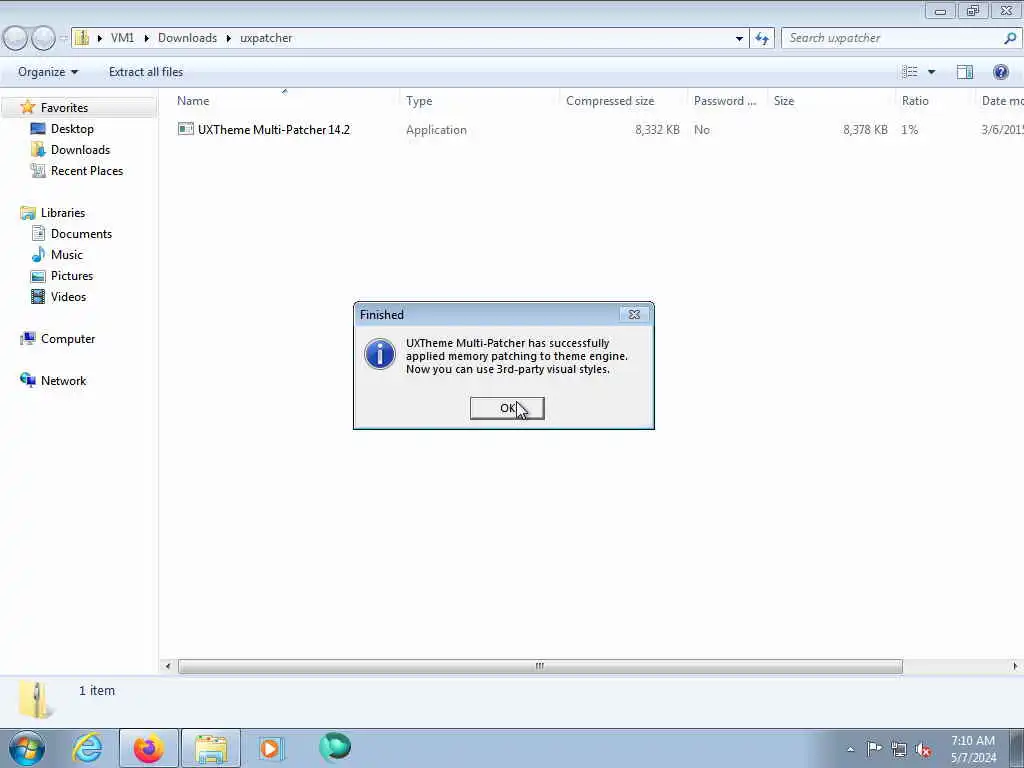
Task: Open Documents library
Action: (81, 234)
